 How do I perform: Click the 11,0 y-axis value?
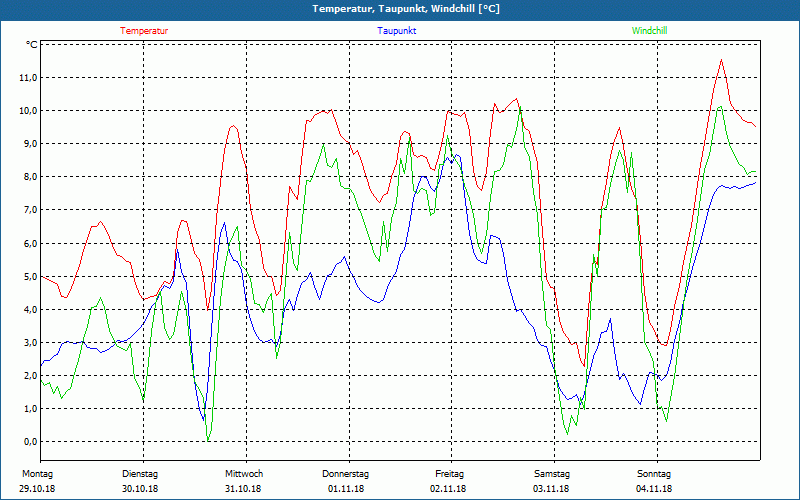28,78
